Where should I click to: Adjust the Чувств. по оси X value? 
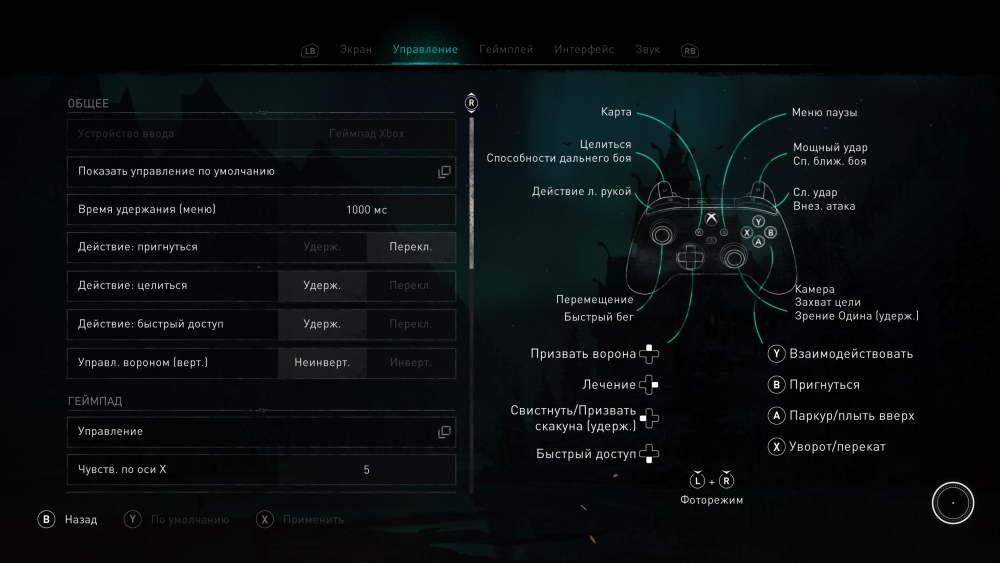click(366, 469)
